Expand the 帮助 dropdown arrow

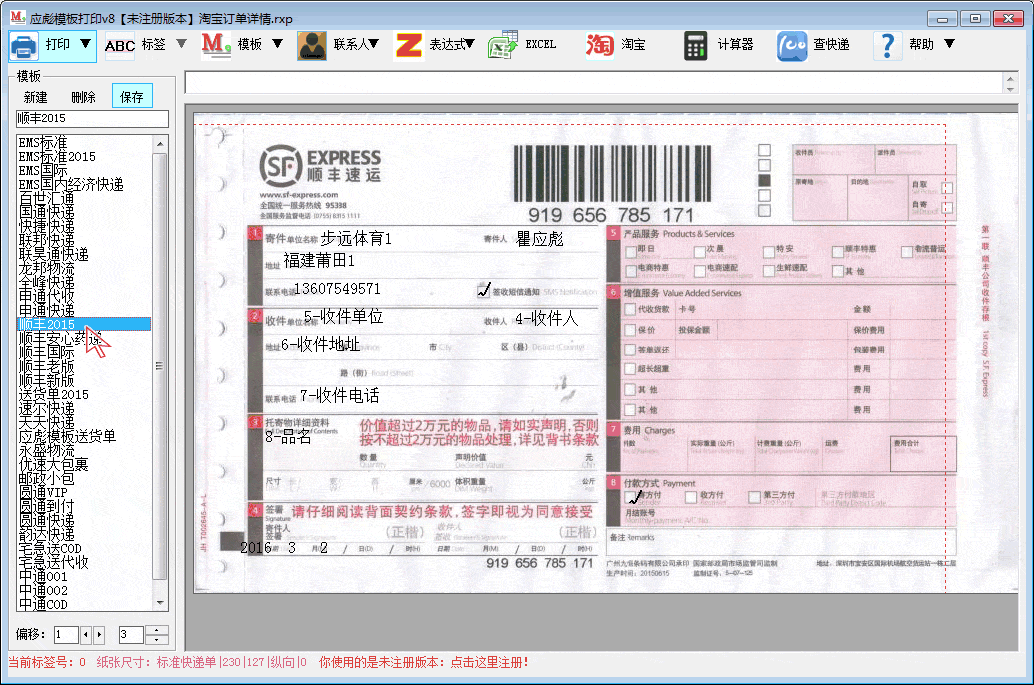949,44
